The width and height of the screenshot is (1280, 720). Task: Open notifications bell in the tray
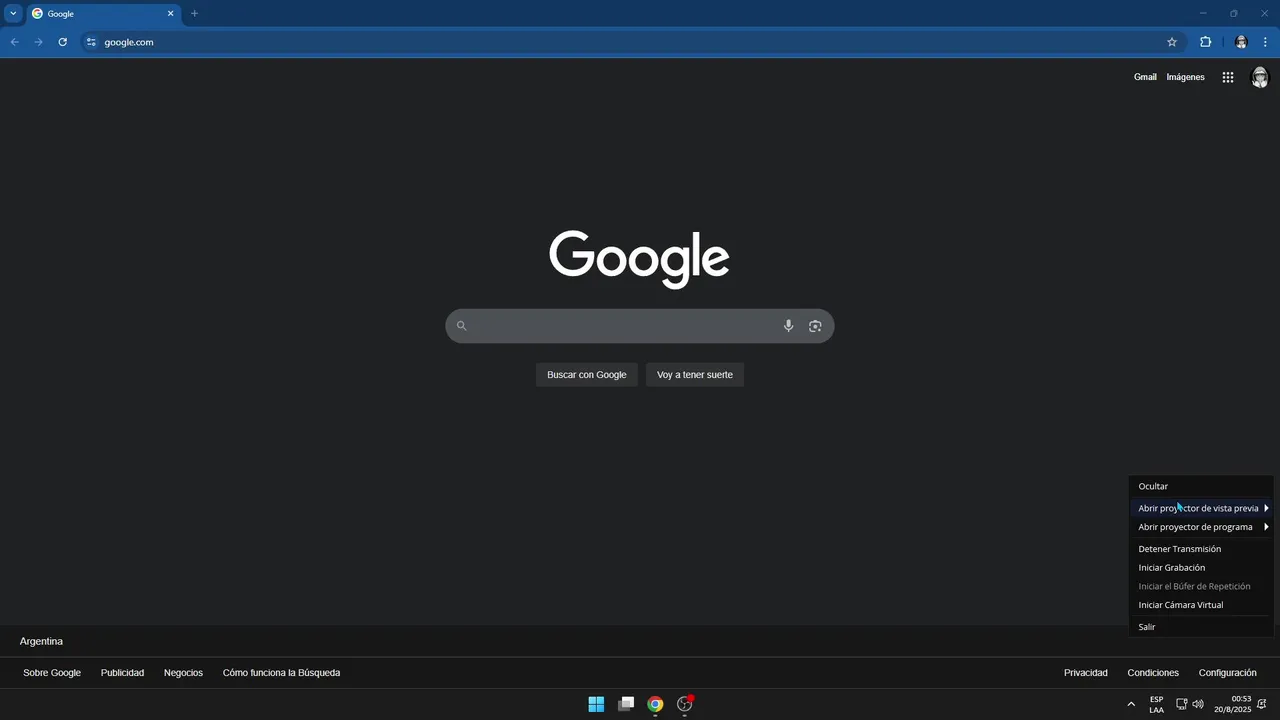[1262, 704]
